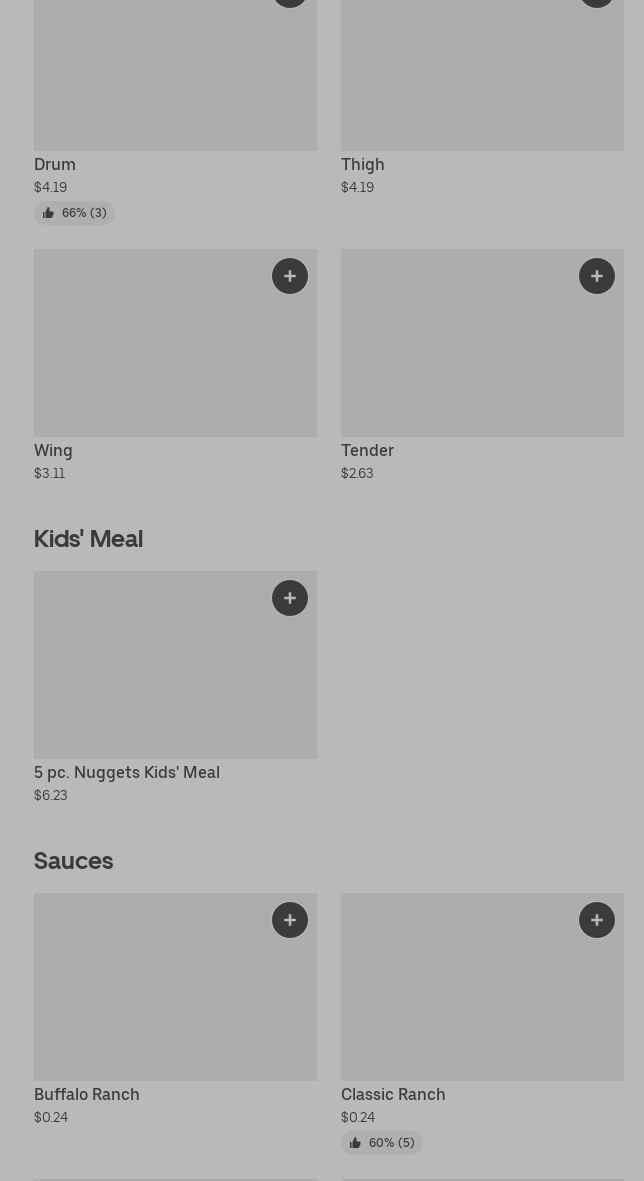The image size is (644, 1181).
Task: Add Buffalo Ranch sauce with plus icon
Action: click(290, 920)
